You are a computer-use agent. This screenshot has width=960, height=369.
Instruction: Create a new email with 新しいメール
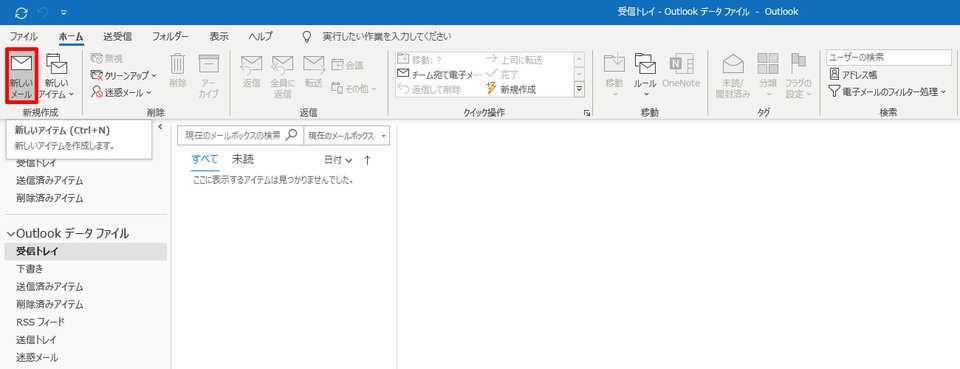click(22, 76)
